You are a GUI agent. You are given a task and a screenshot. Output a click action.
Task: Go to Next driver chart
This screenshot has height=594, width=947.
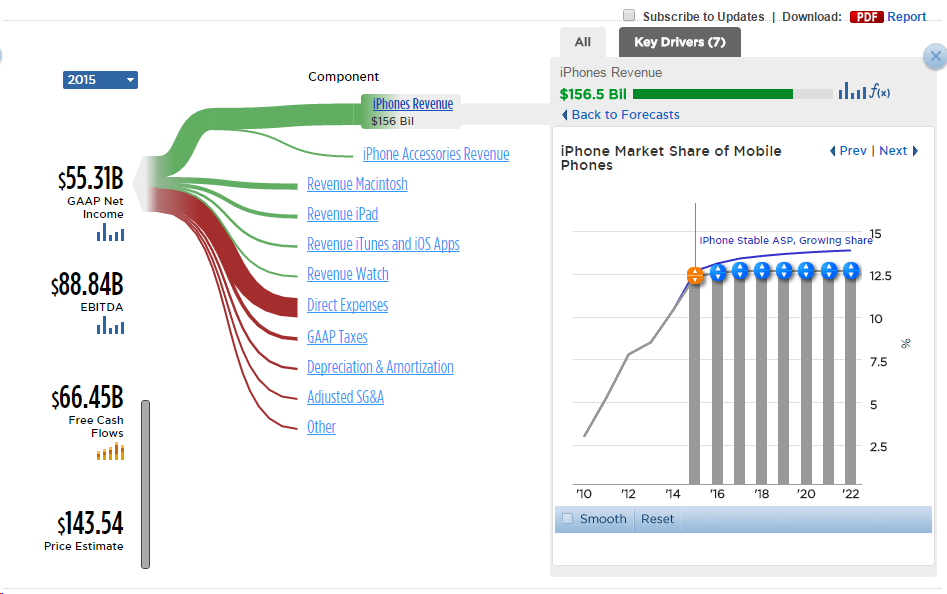898,151
